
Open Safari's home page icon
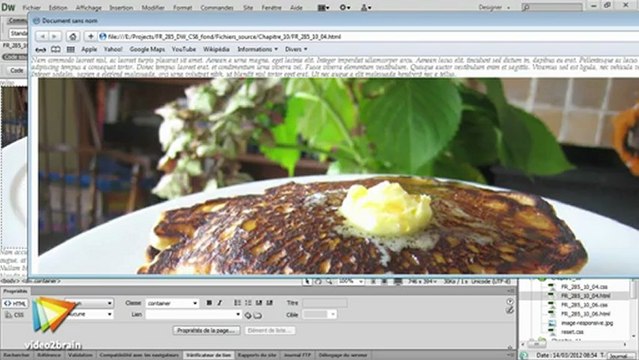[73, 37]
